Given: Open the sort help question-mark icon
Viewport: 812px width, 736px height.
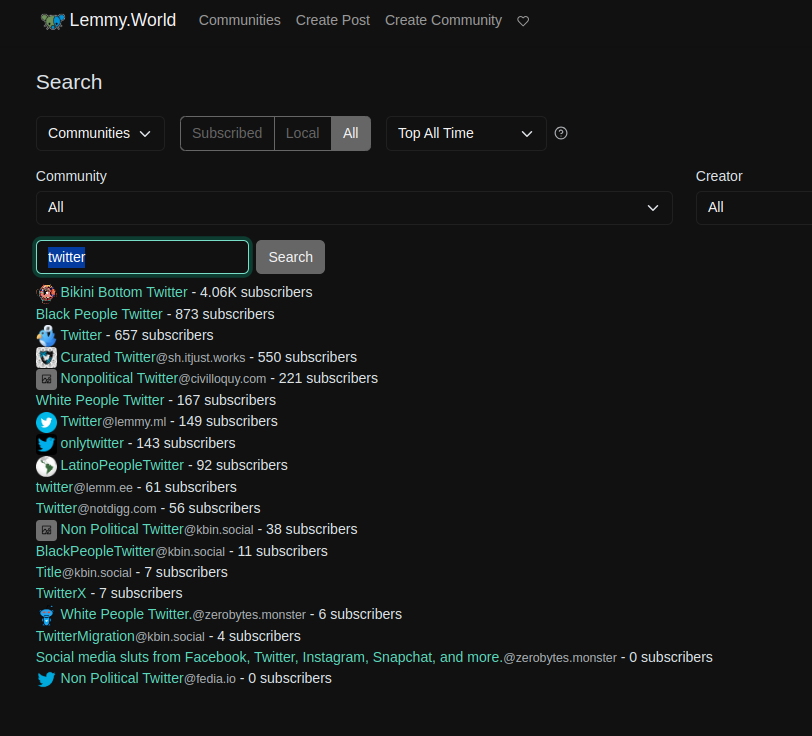Looking at the screenshot, I should (561, 133).
